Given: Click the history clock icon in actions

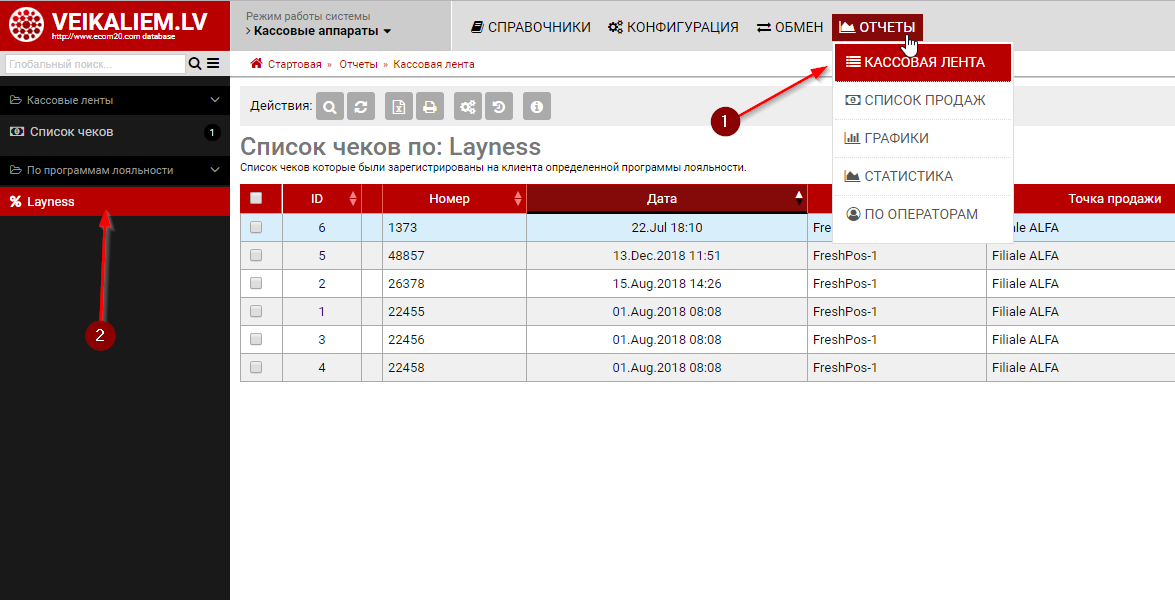Looking at the screenshot, I should point(498,107).
